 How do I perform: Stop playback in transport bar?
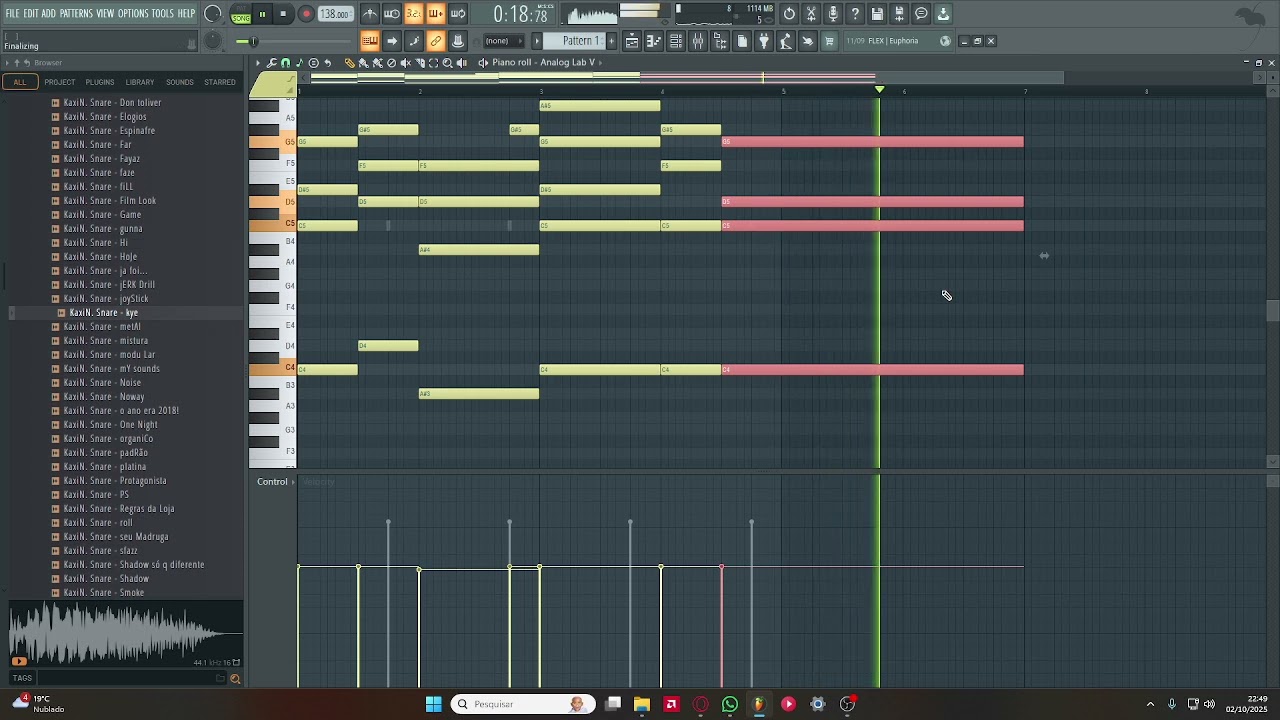283,14
